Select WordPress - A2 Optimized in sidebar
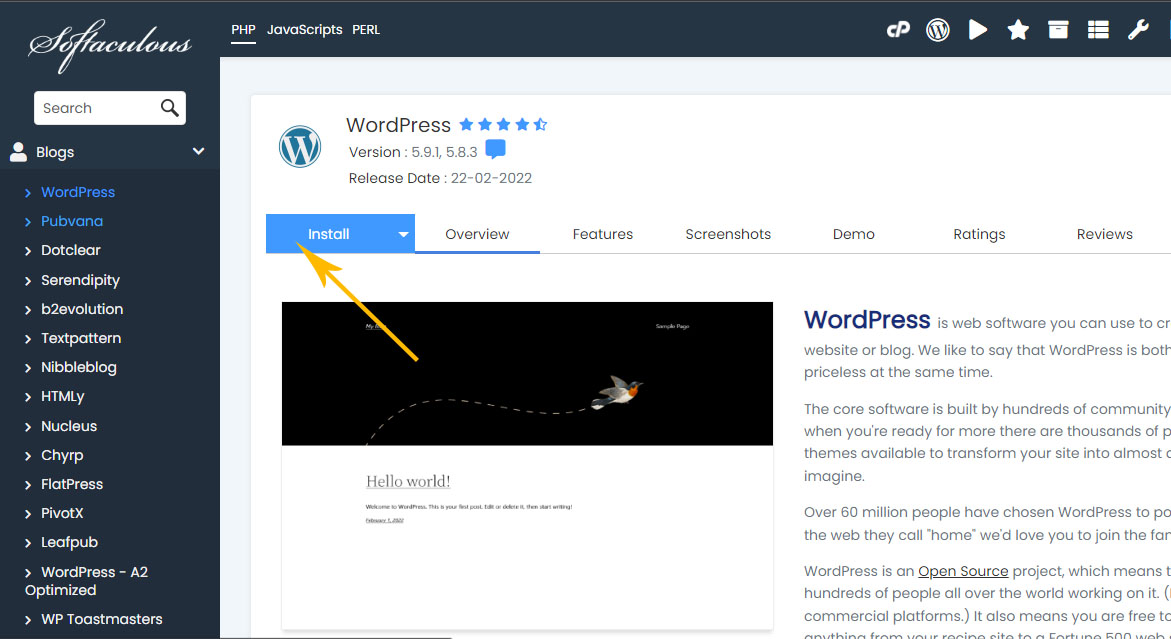Viewport: 1171px width, 639px height. click(x=87, y=582)
